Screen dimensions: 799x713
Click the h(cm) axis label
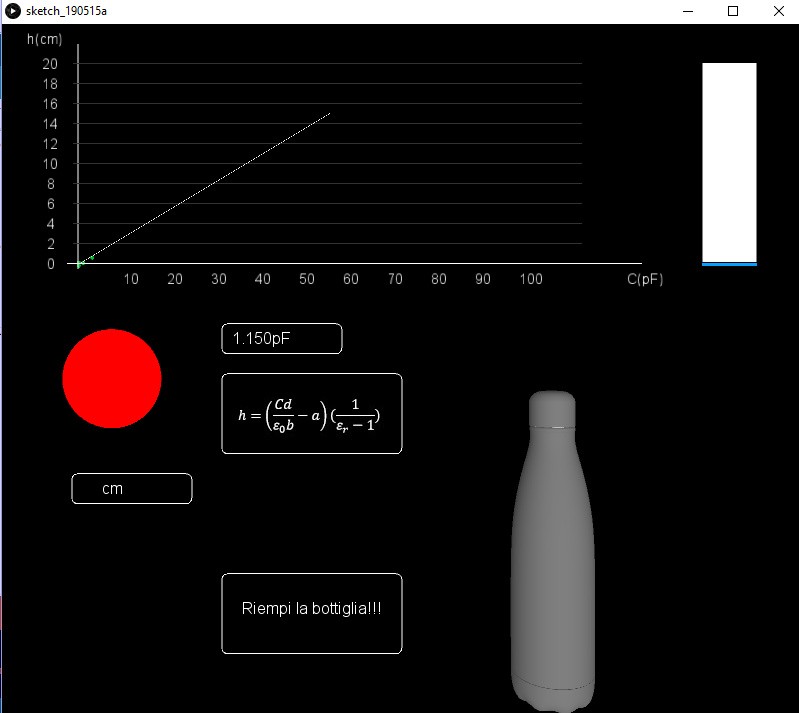pyautogui.click(x=44, y=39)
